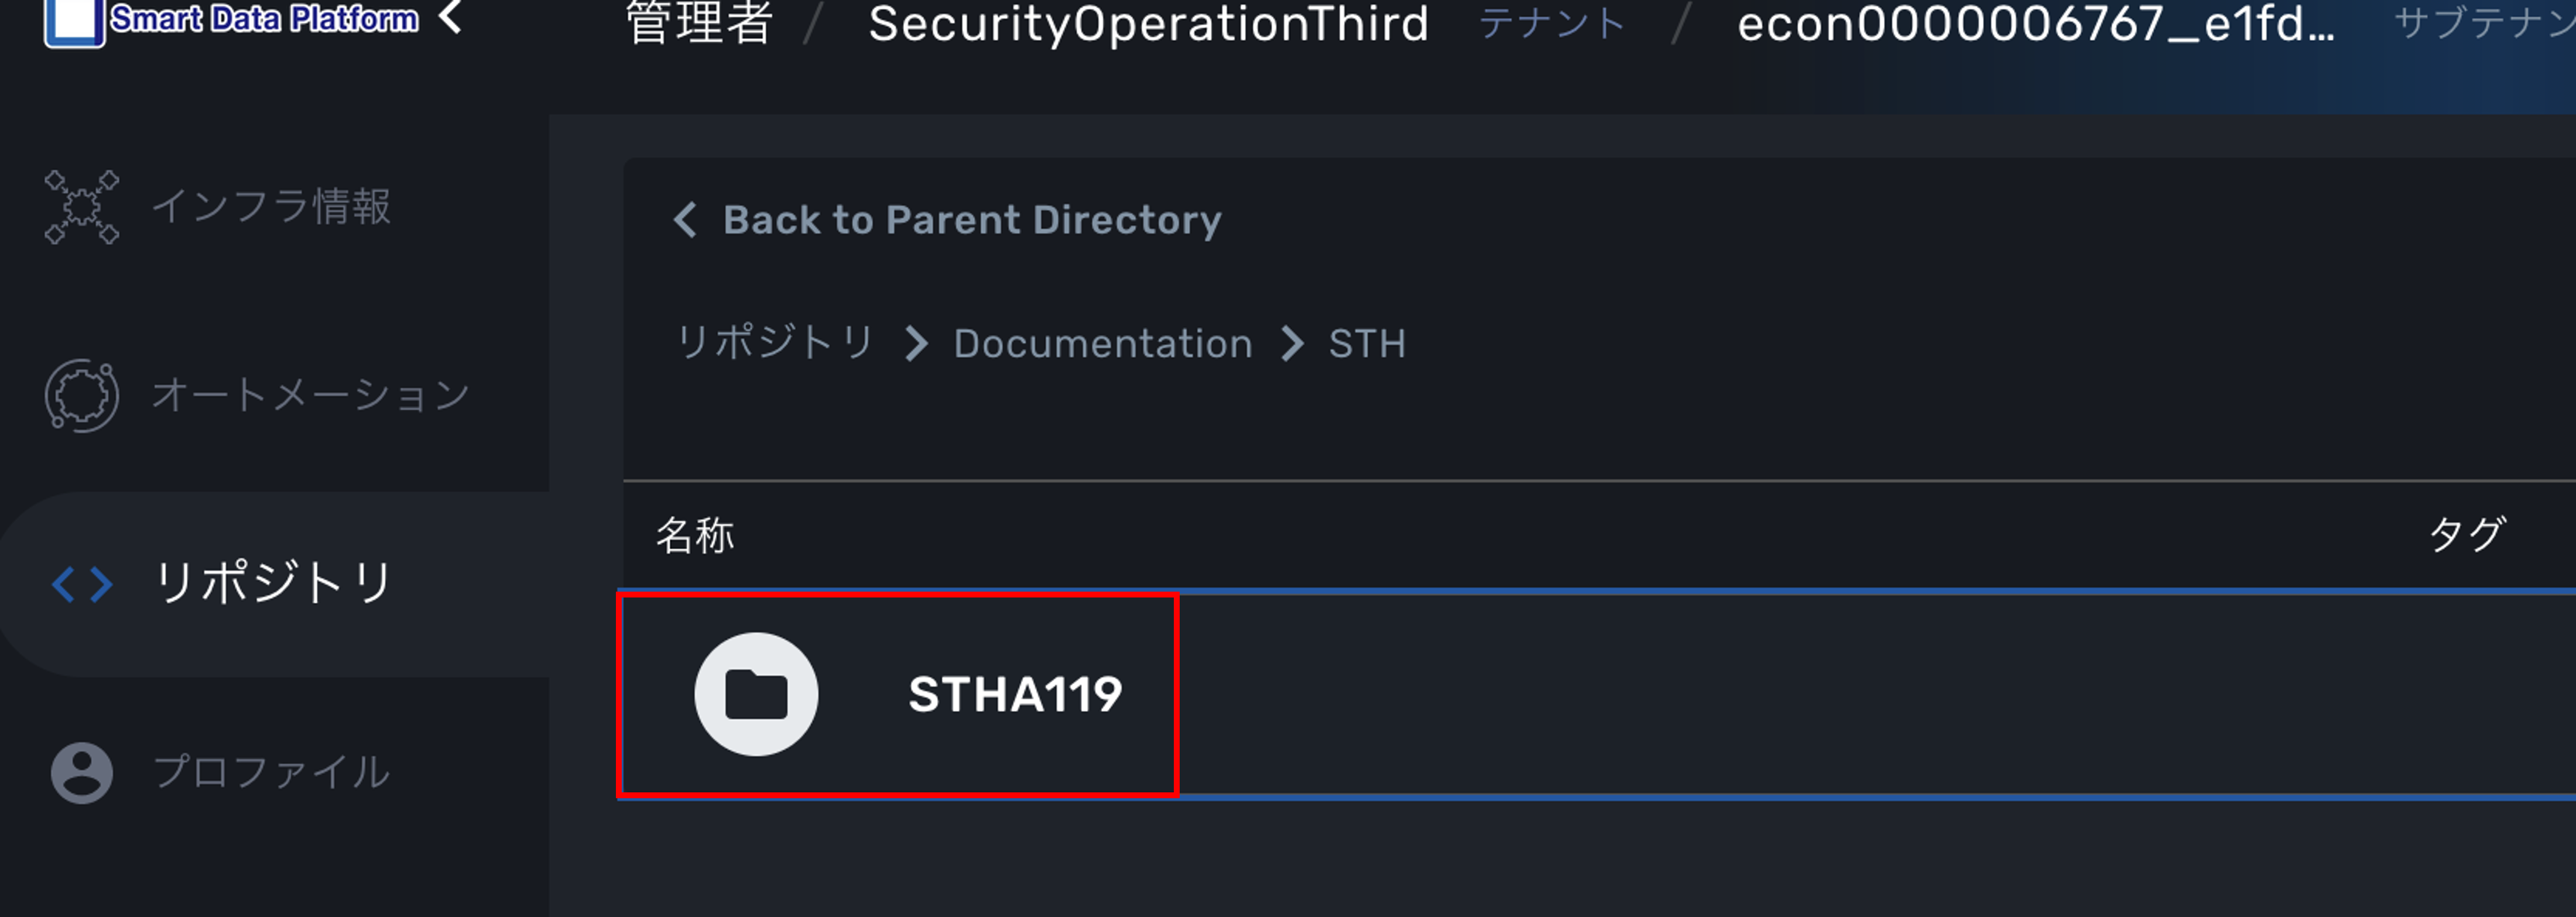
Task: Click STH in the breadcrumb path
Action: [1366, 343]
